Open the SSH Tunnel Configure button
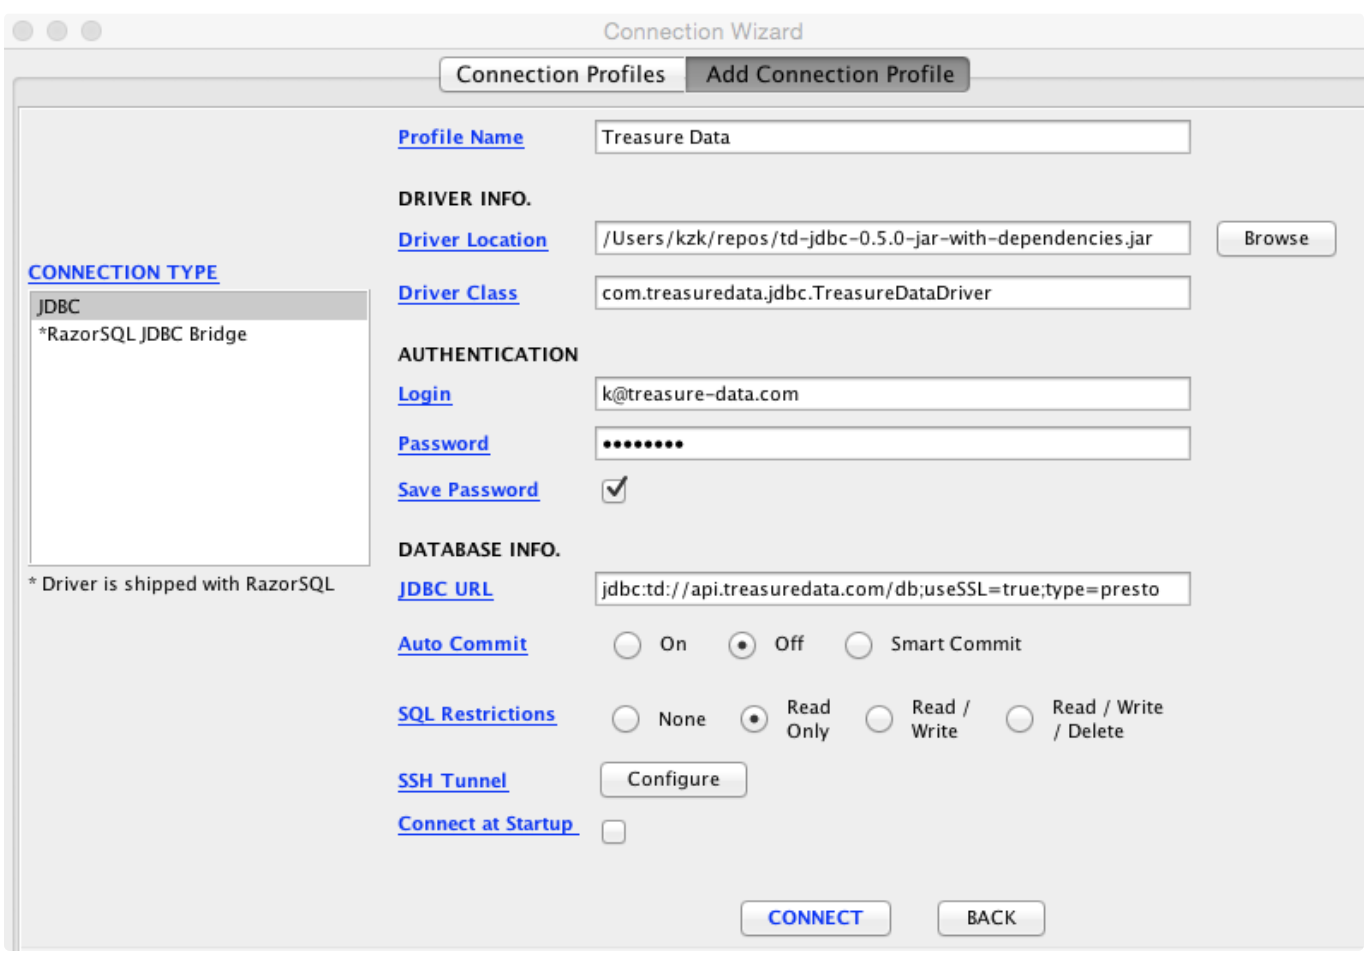 point(673,780)
